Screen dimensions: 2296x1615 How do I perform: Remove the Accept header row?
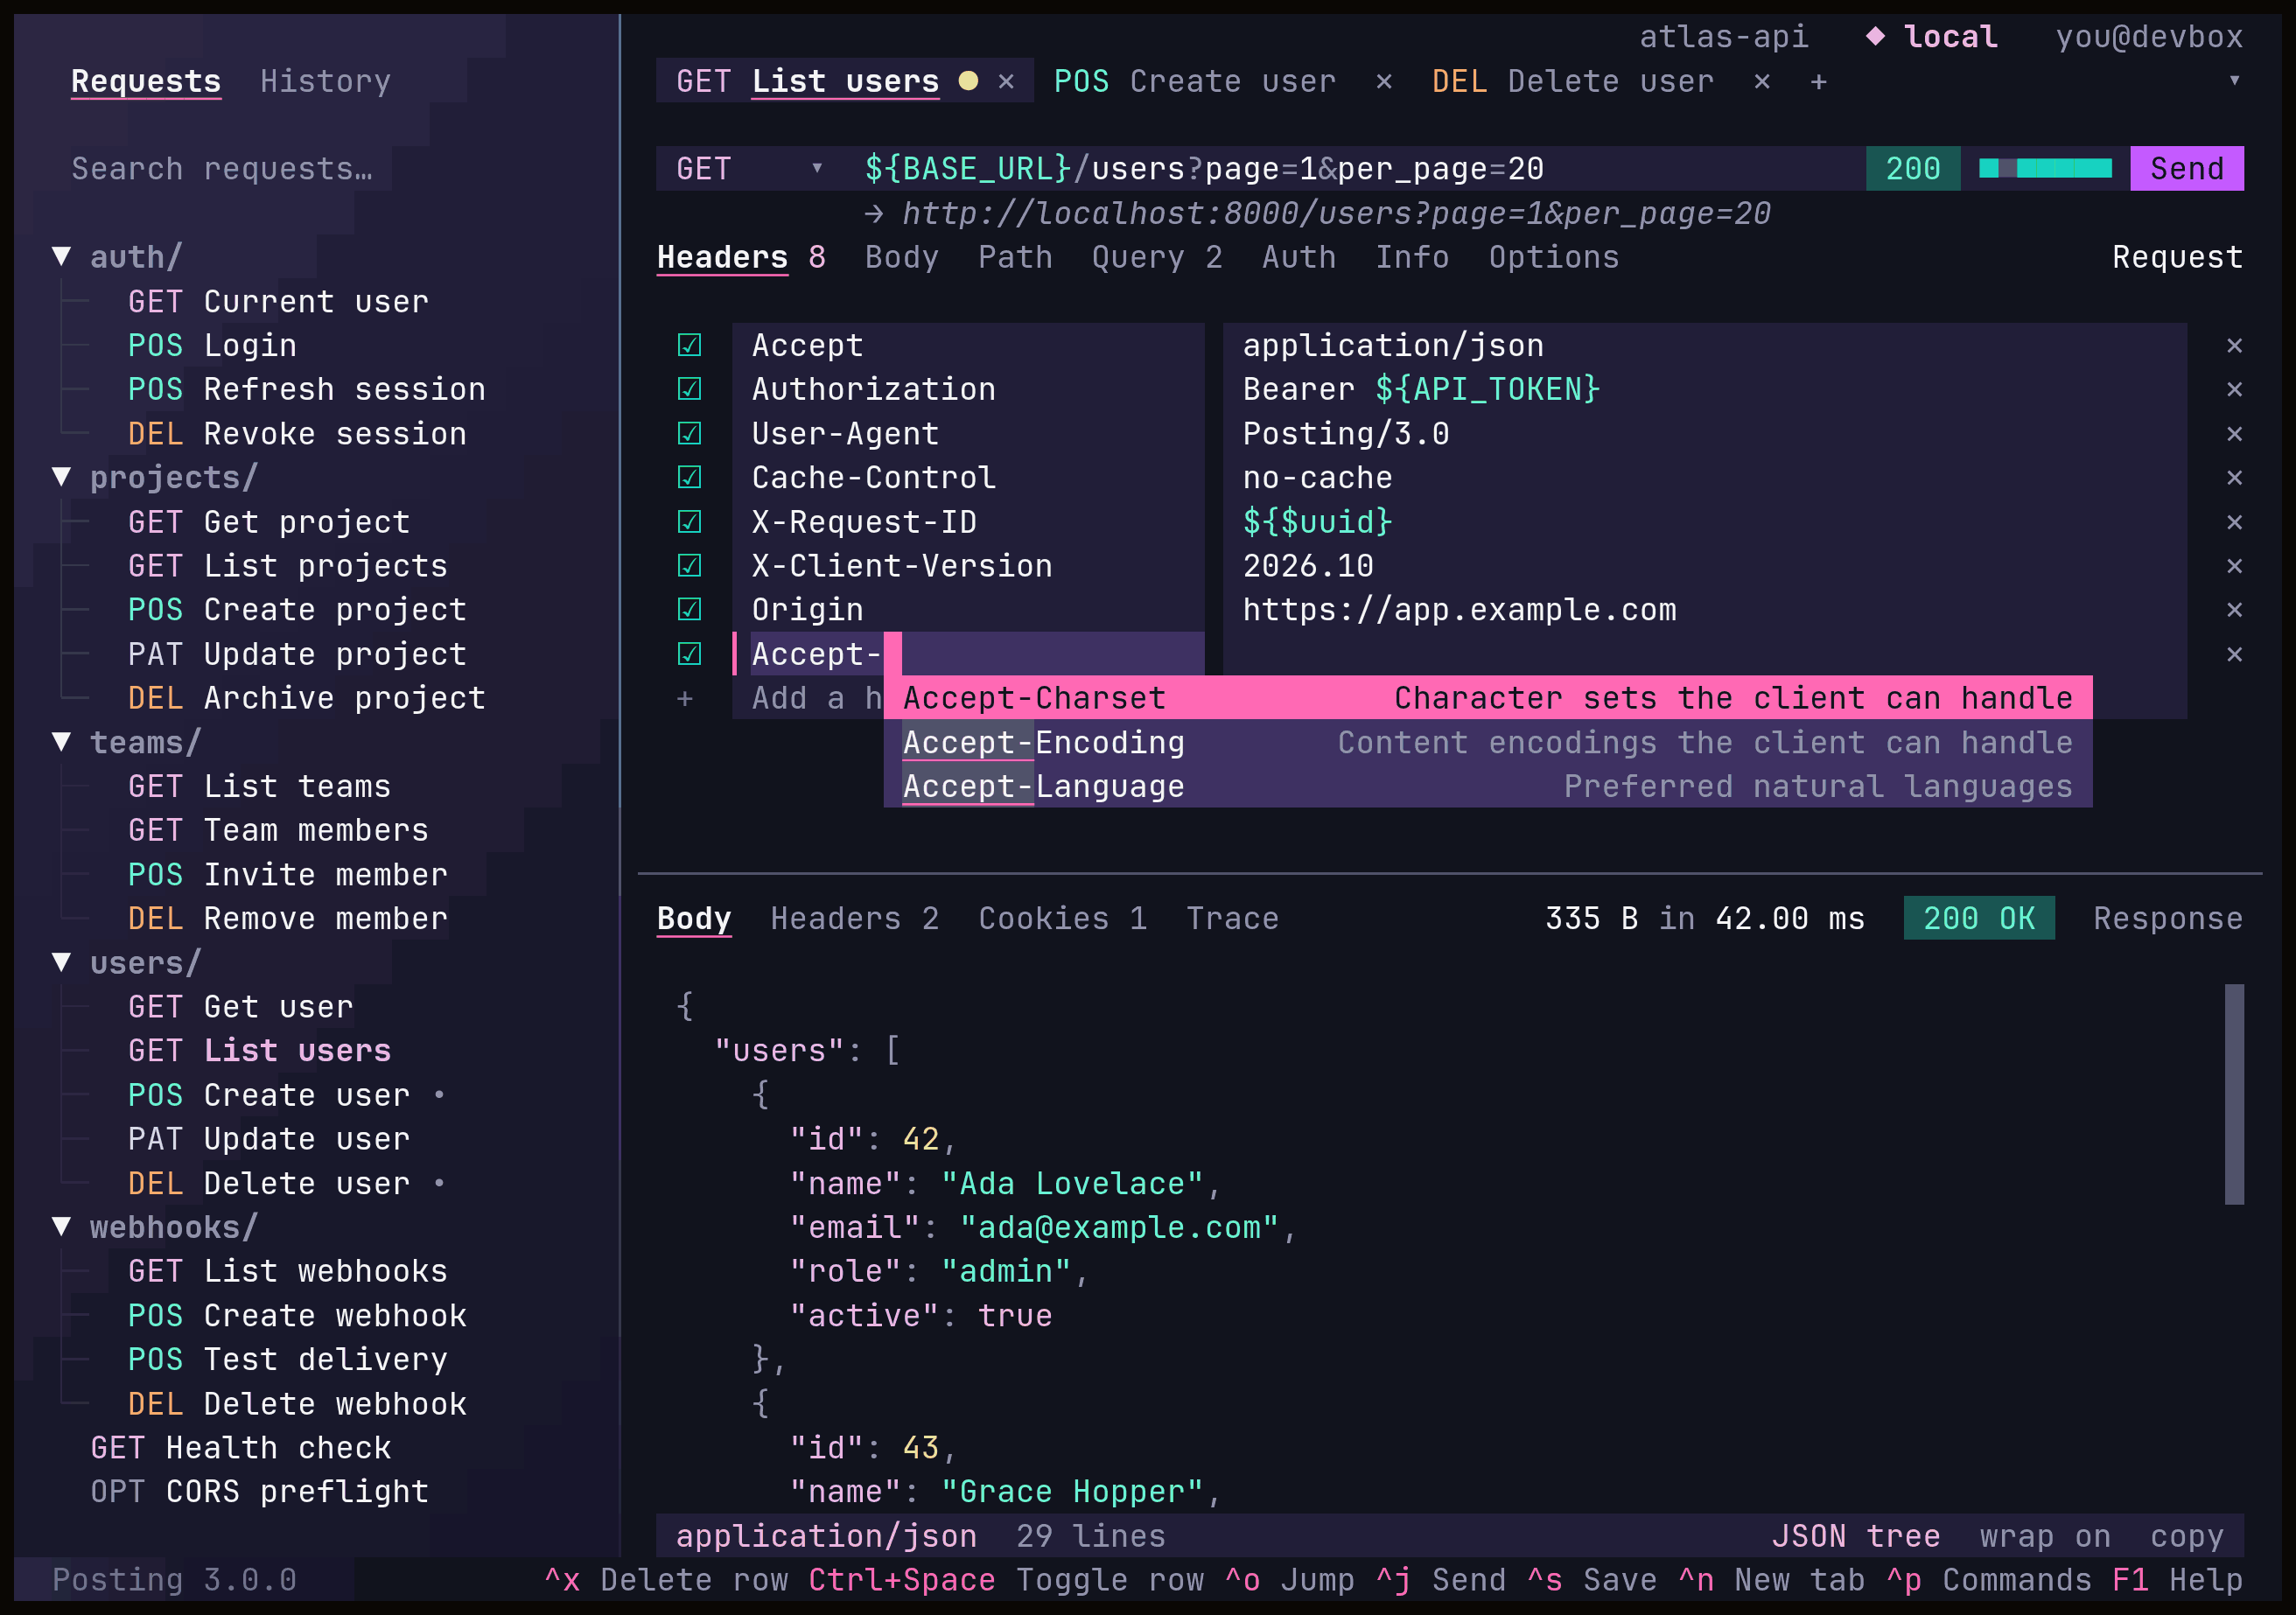[x=2234, y=346]
